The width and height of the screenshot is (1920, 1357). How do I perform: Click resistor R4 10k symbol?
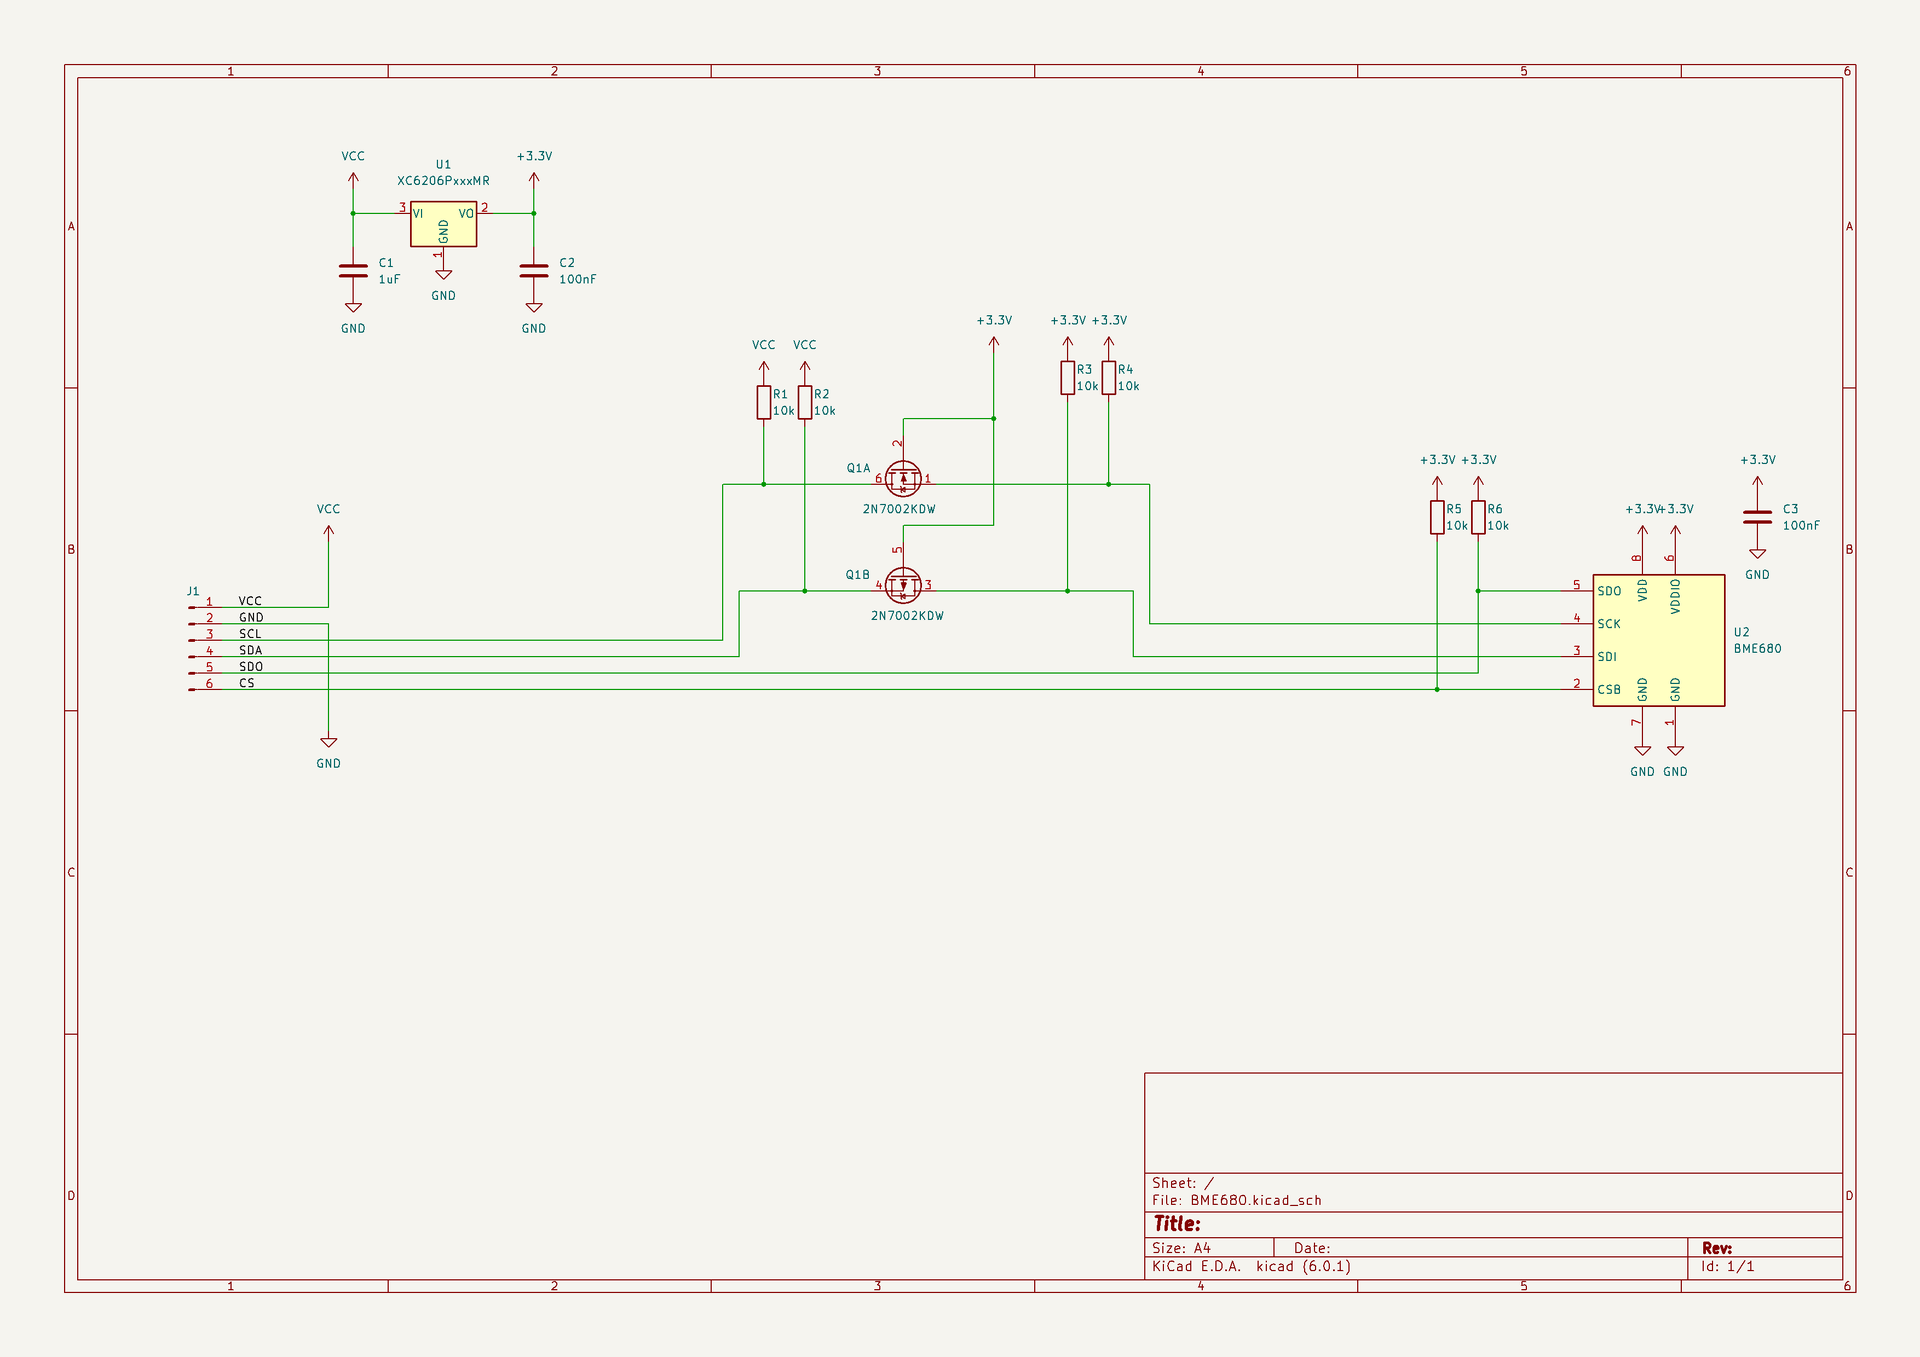click(1109, 378)
